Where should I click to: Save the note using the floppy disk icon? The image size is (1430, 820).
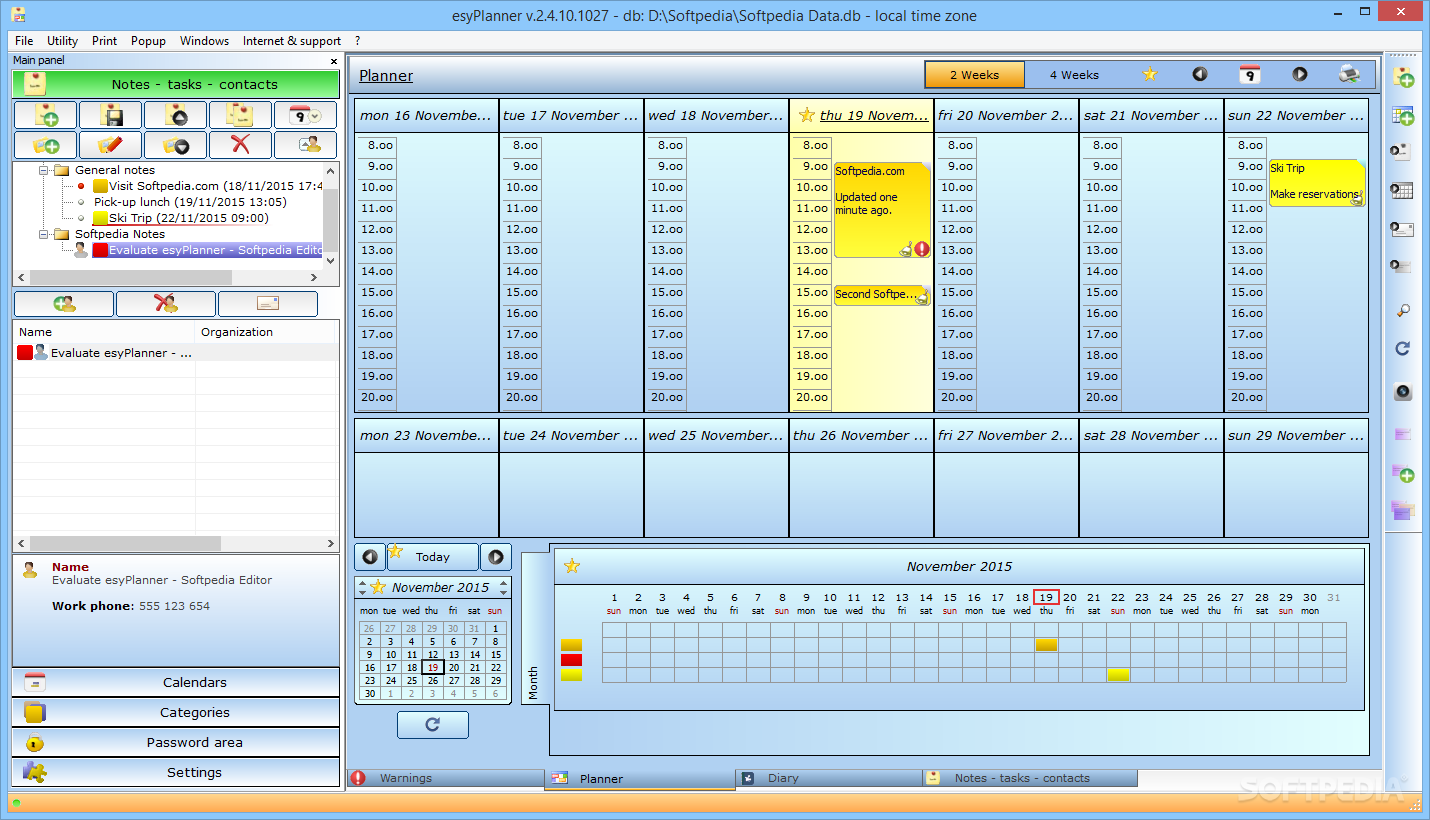[110, 115]
